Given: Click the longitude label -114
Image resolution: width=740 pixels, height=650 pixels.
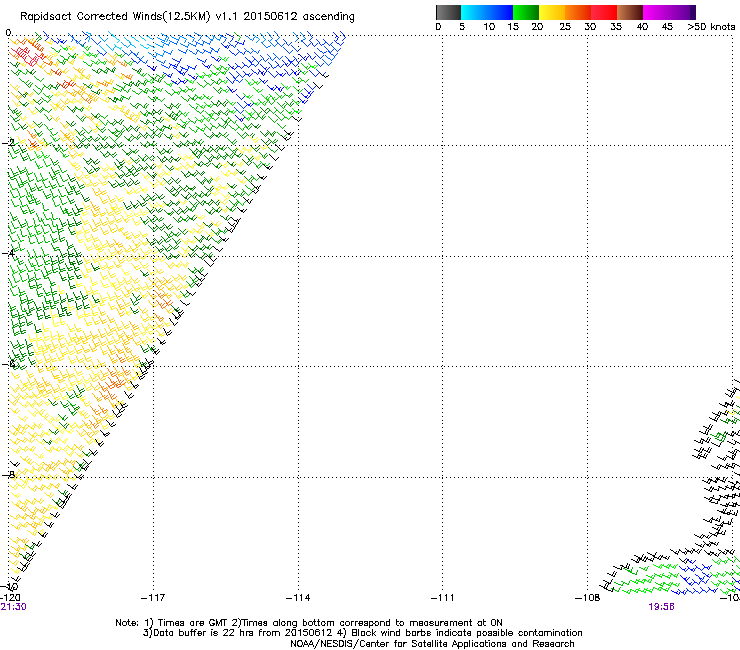Looking at the screenshot, I should [298, 598].
